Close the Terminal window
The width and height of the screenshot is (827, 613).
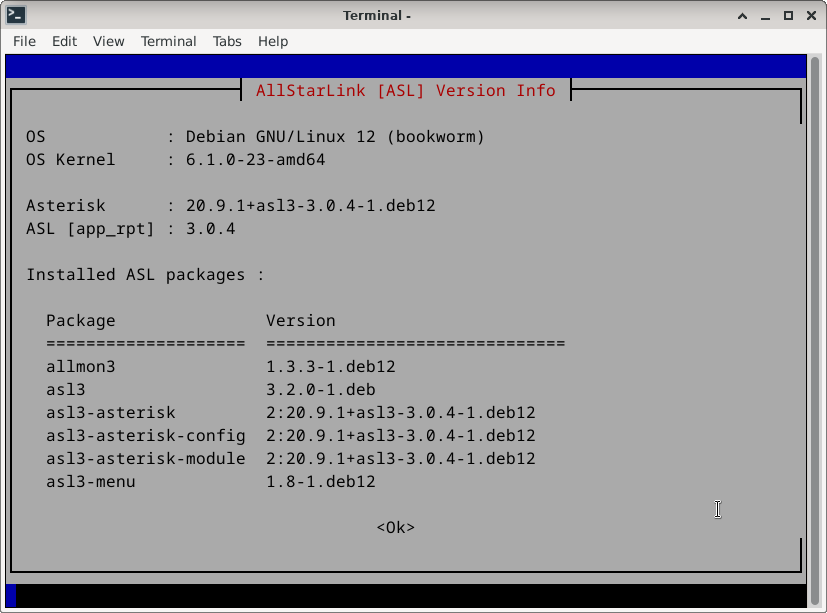(x=812, y=16)
